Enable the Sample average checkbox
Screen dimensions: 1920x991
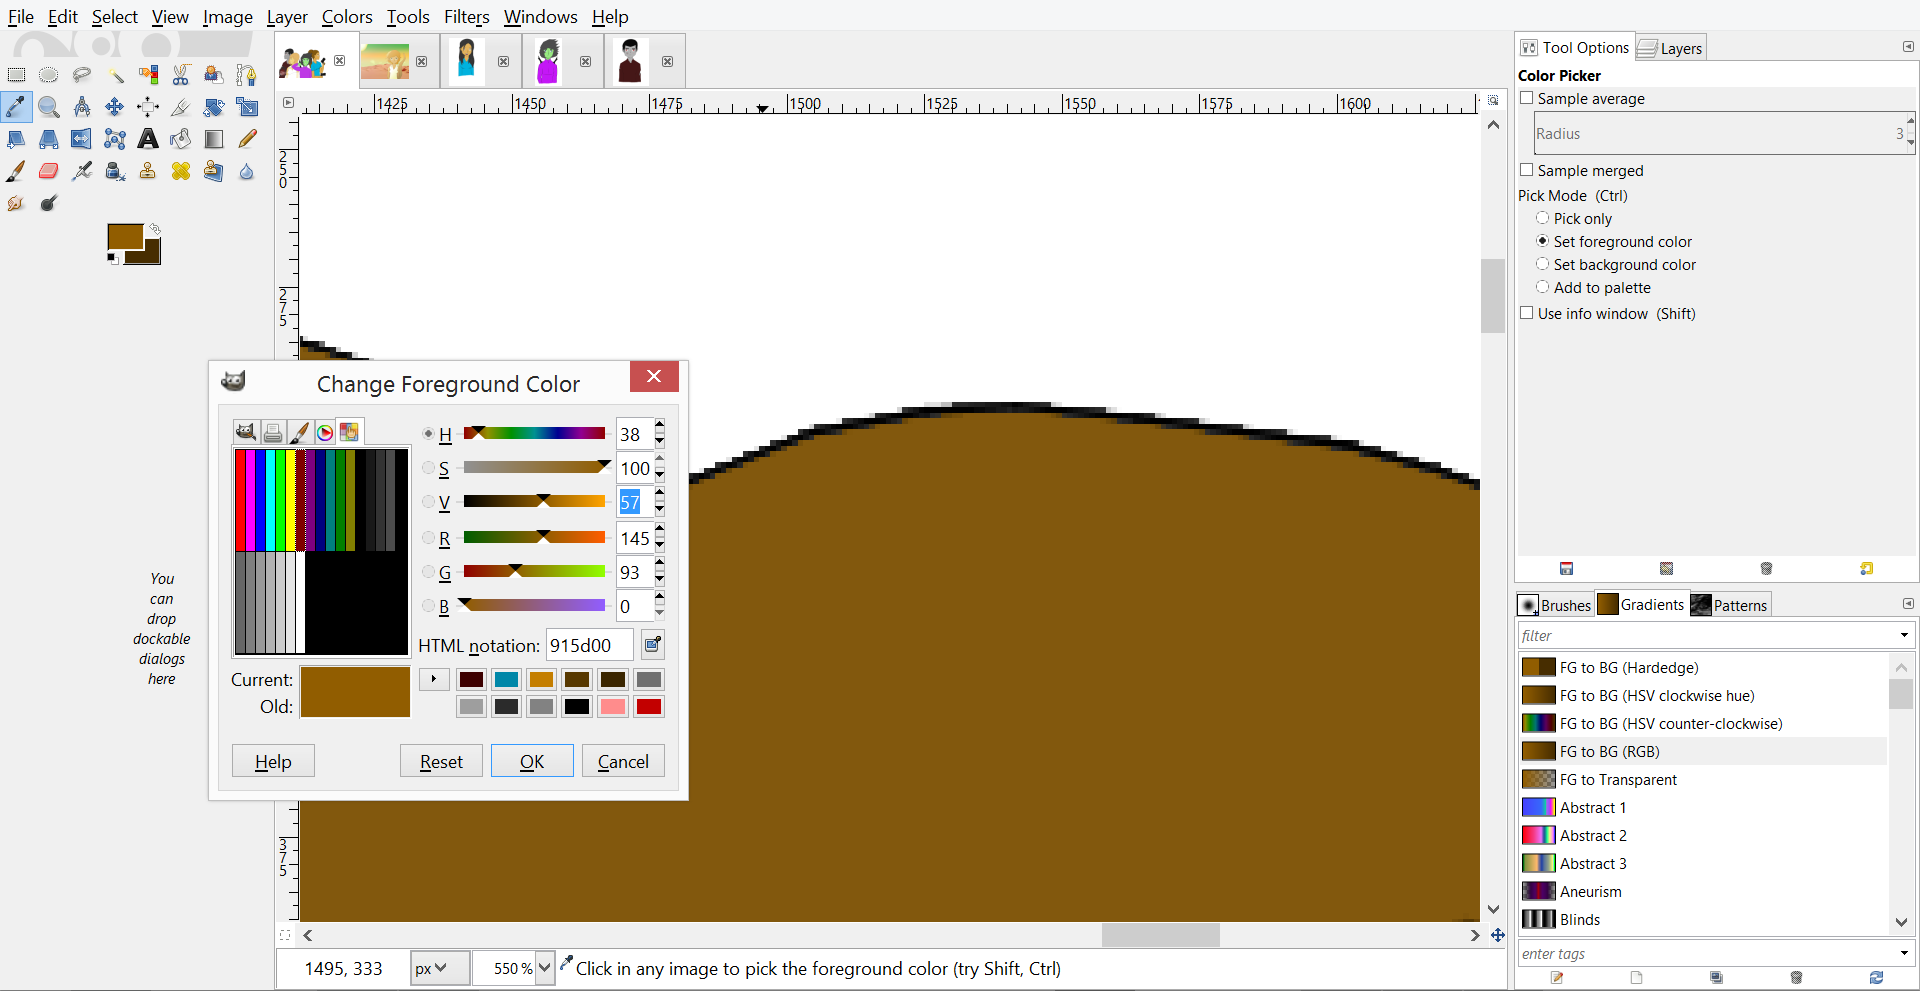pyautogui.click(x=1527, y=98)
